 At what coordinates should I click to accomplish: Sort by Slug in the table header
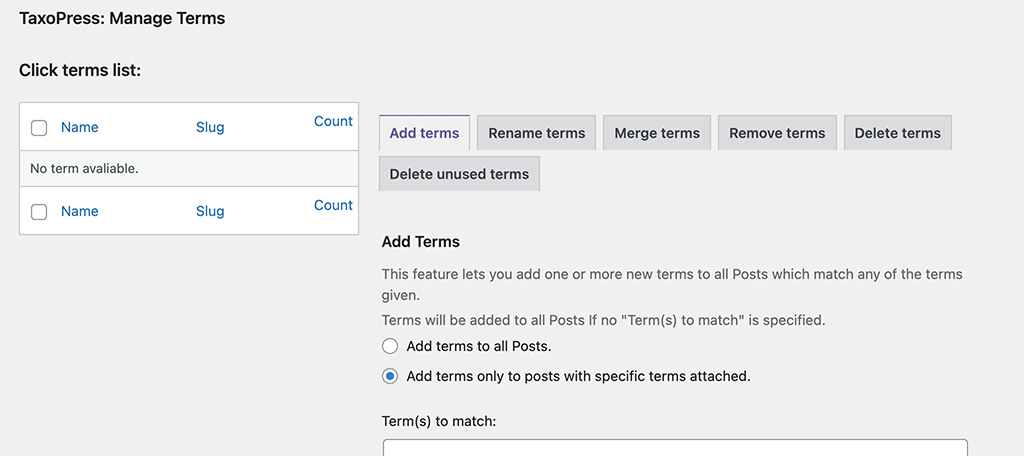(210, 127)
